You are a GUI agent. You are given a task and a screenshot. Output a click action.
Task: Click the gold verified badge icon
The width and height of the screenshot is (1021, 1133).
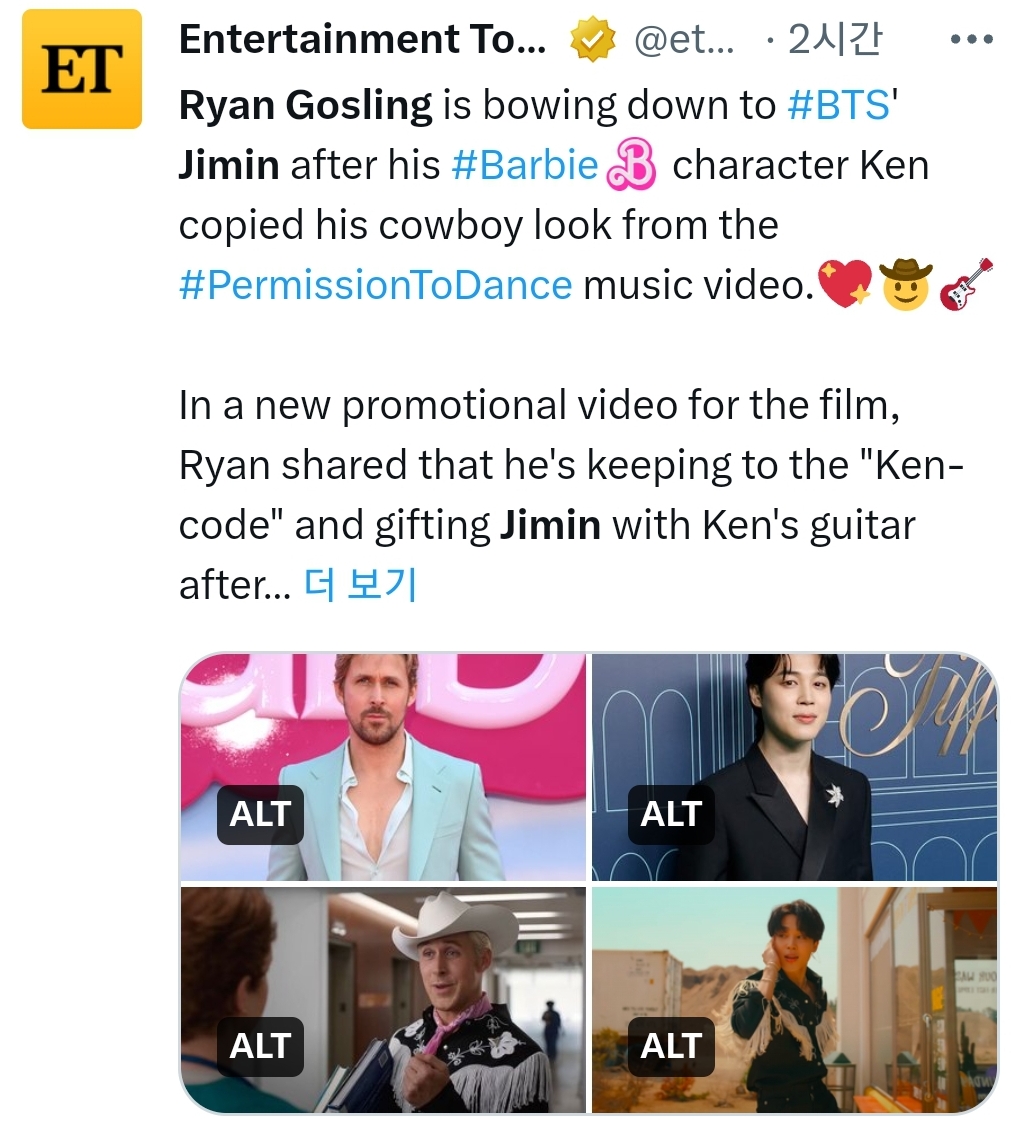pyautogui.click(x=593, y=39)
